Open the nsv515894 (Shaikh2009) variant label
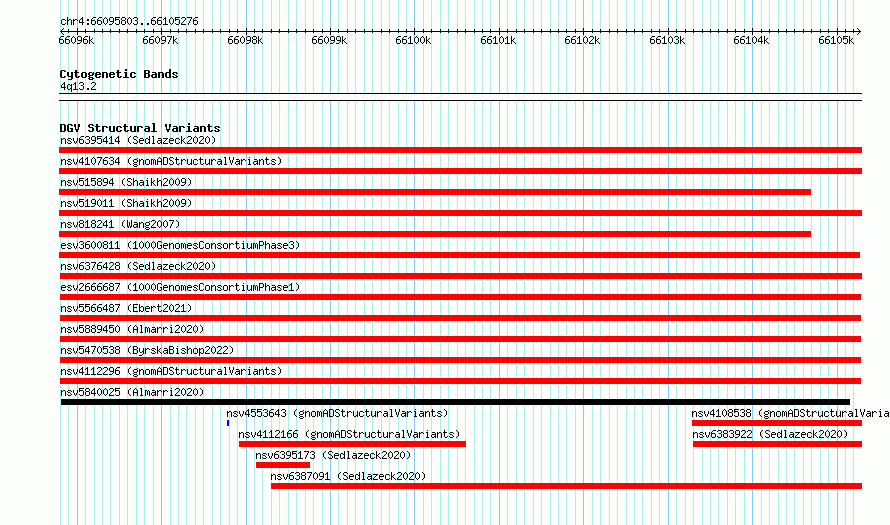Screen dimensions: 890x525 (126, 182)
